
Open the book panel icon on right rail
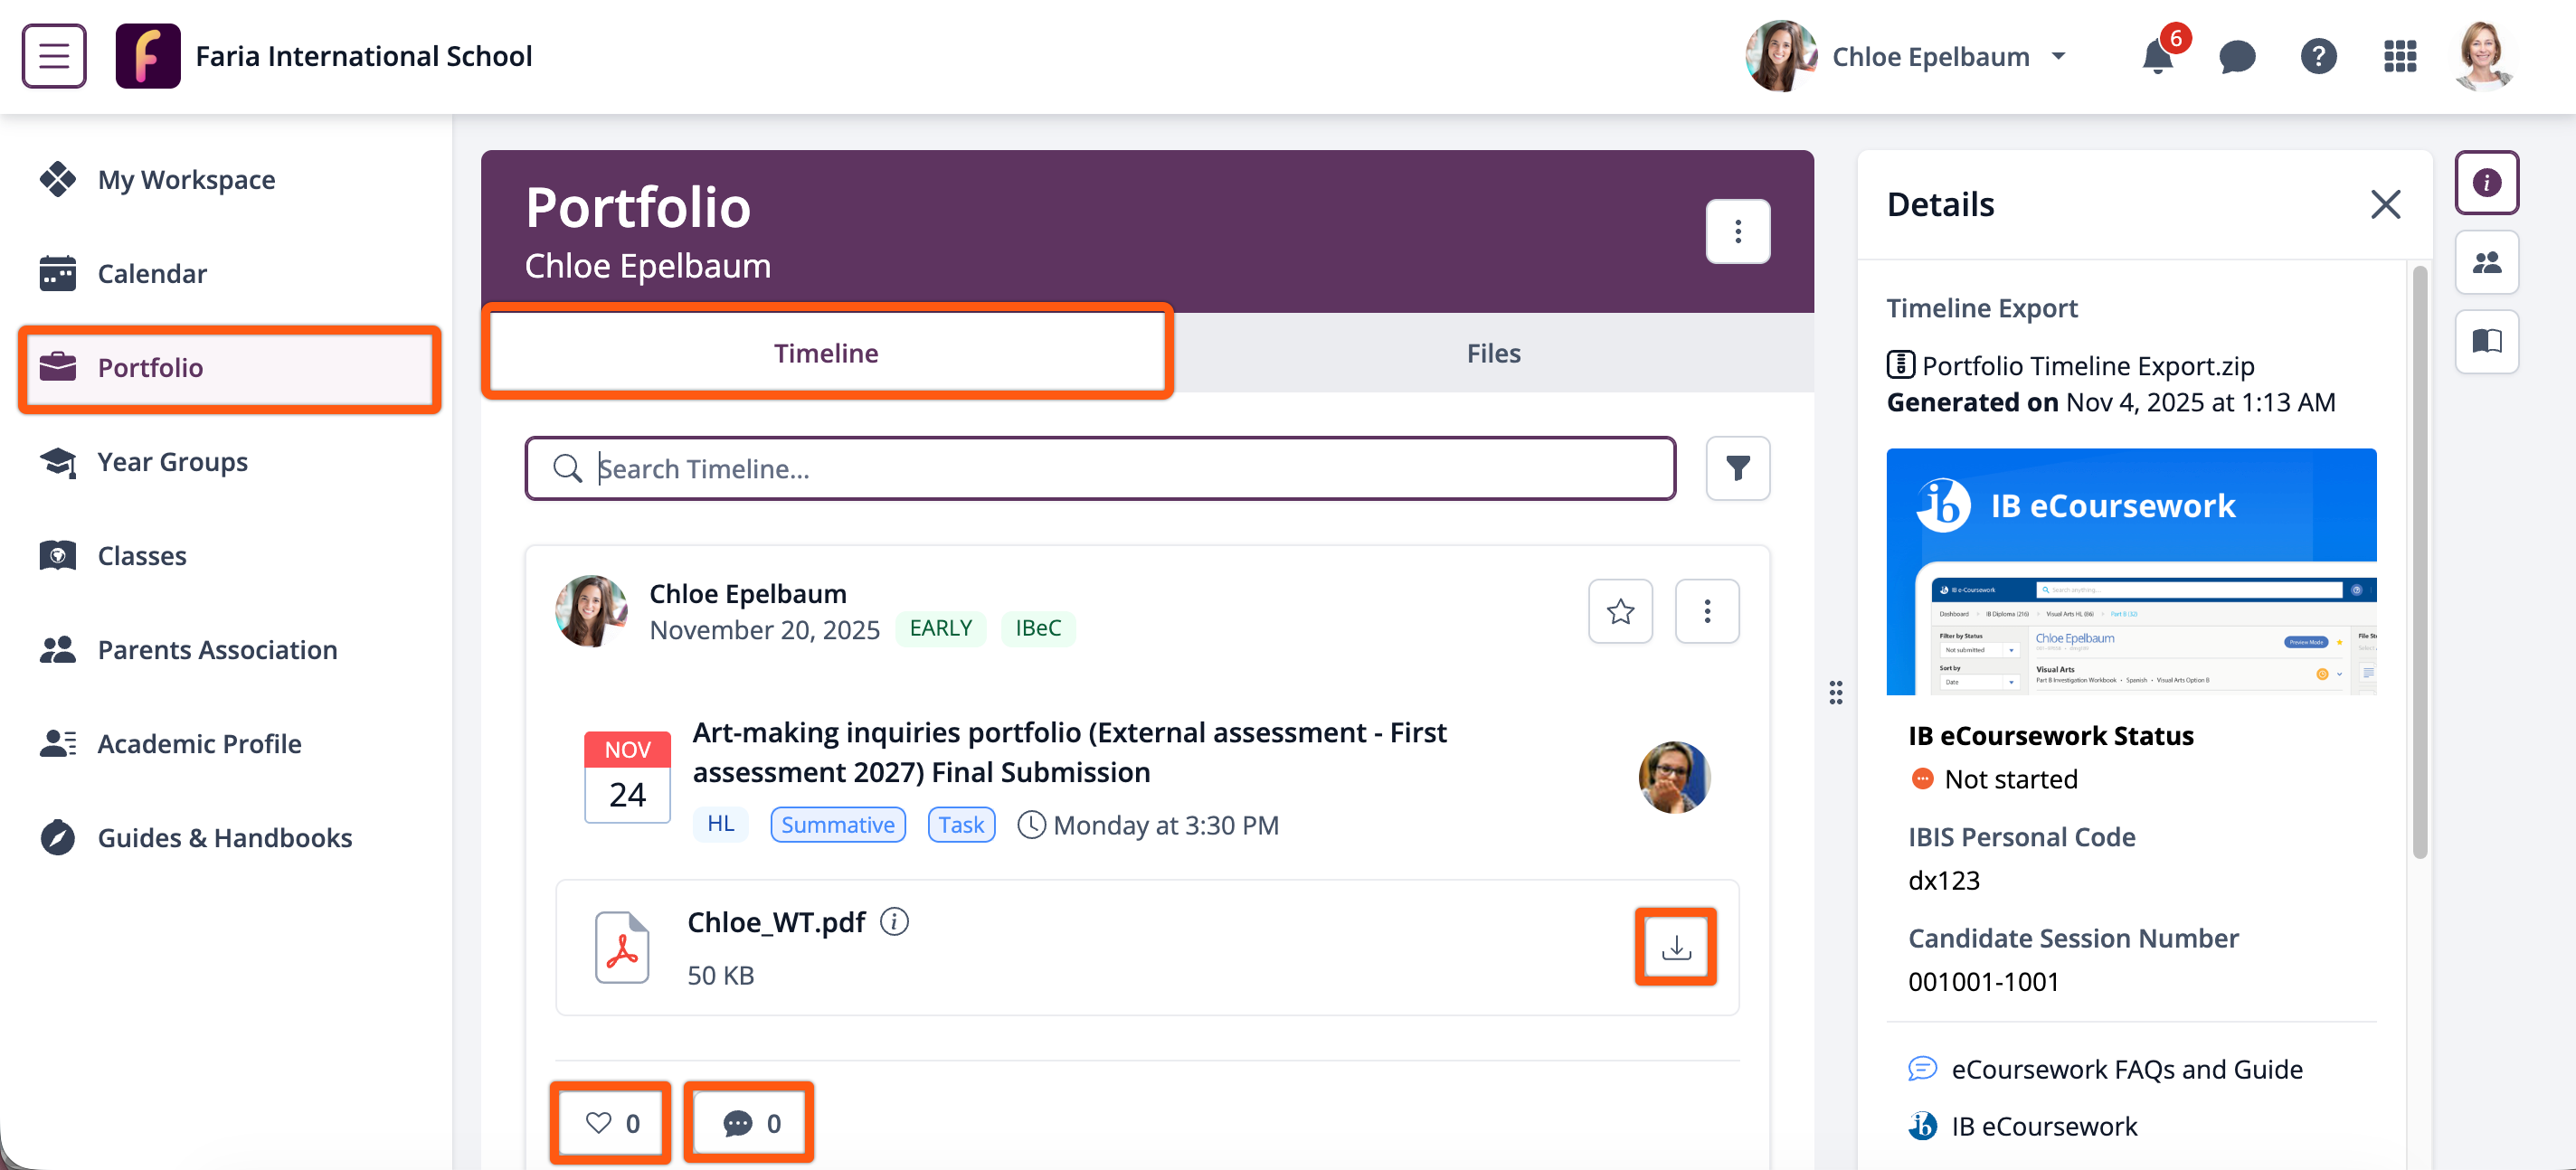(2486, 342)
